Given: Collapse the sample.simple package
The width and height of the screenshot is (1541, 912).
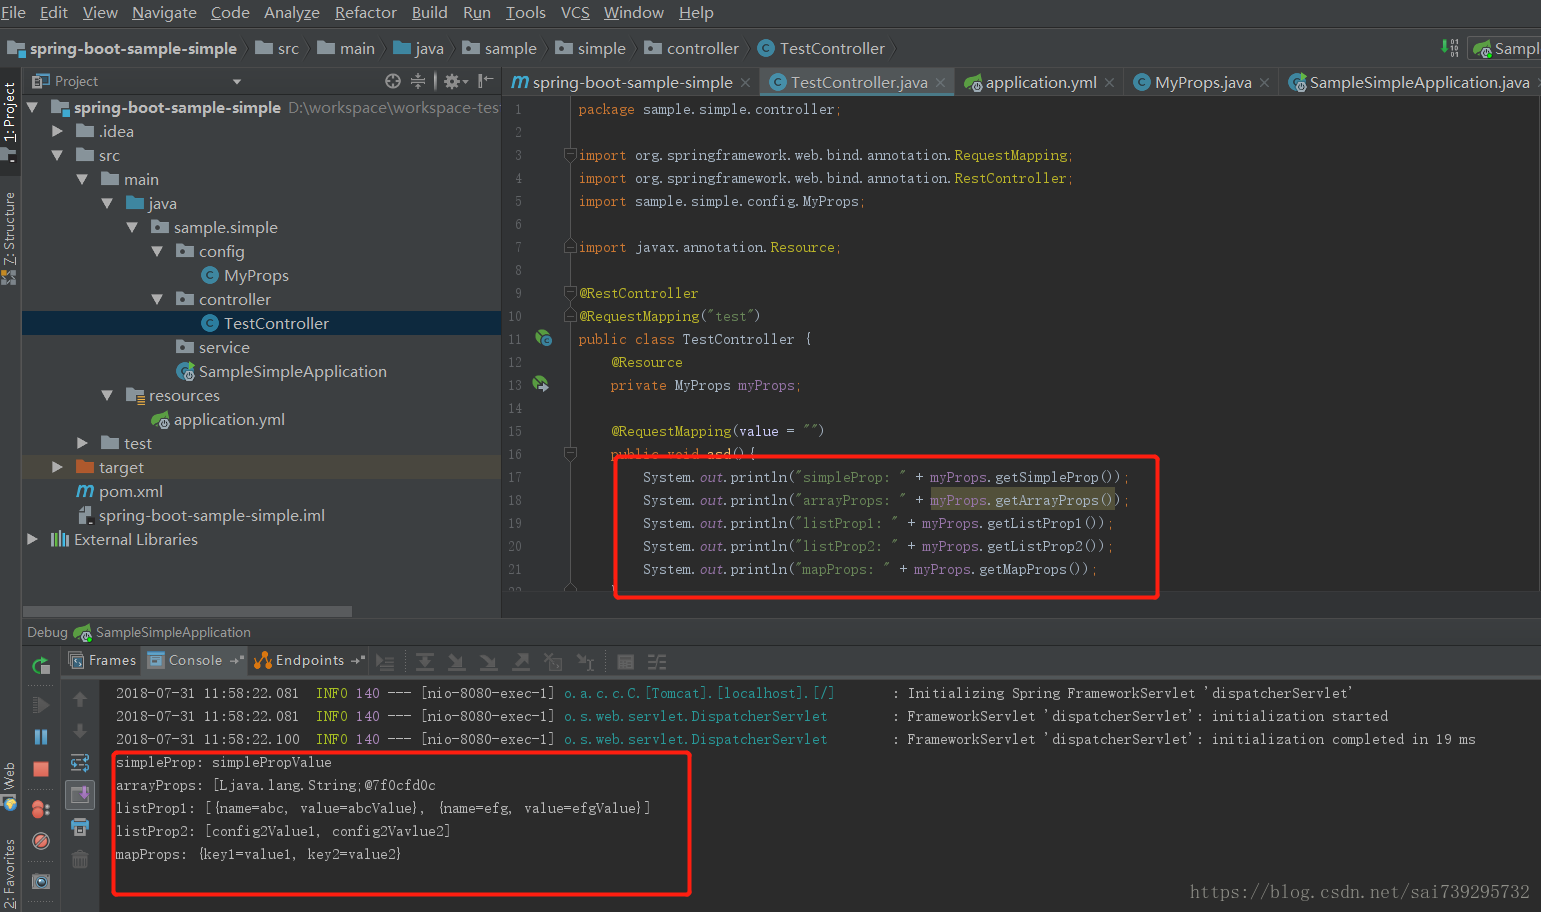Looking at the screenshot, I should 132,227.
